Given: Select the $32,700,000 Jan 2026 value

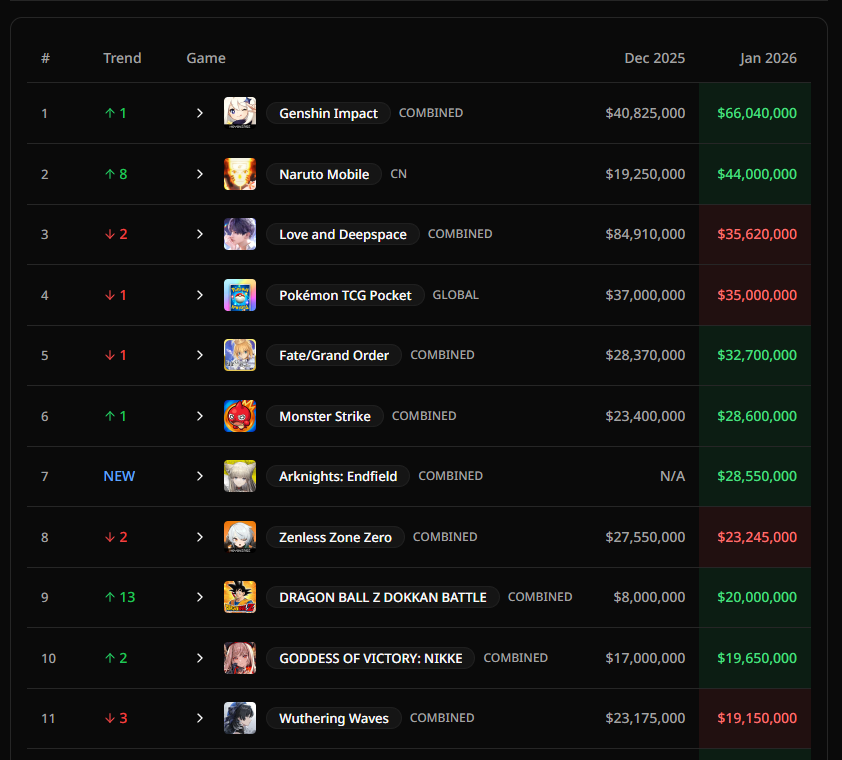Looking at the screenshot, I should (x=757, y=355).
